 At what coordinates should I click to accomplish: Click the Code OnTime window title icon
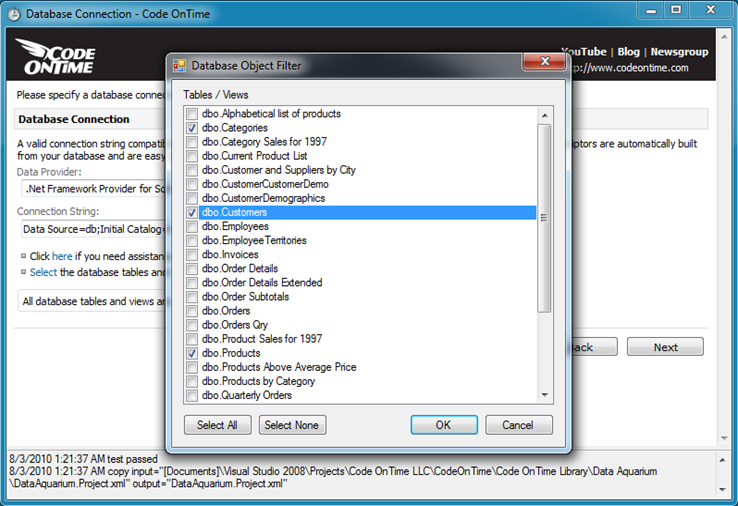click(14, 15)
